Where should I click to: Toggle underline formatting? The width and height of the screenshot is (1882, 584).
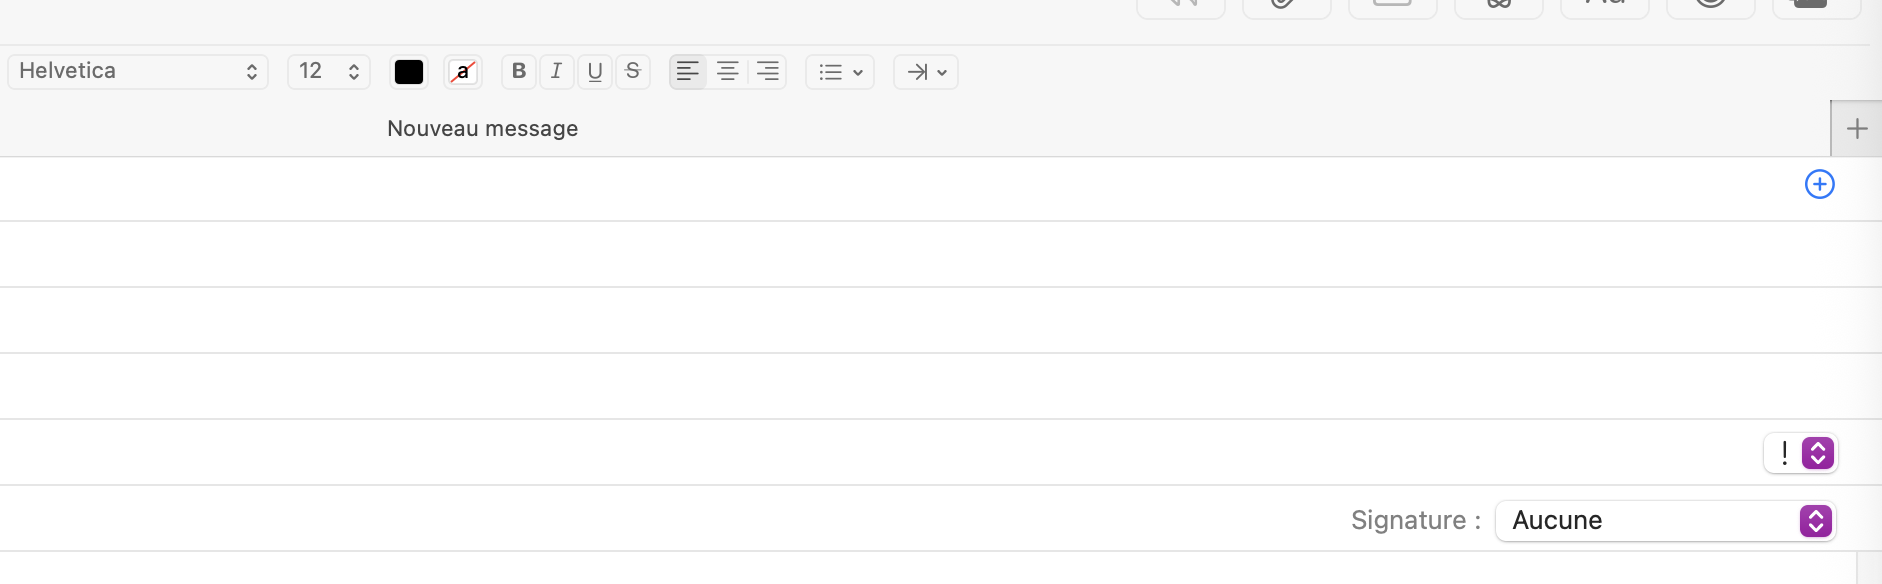pyautogui.click(x=595, y=71)
